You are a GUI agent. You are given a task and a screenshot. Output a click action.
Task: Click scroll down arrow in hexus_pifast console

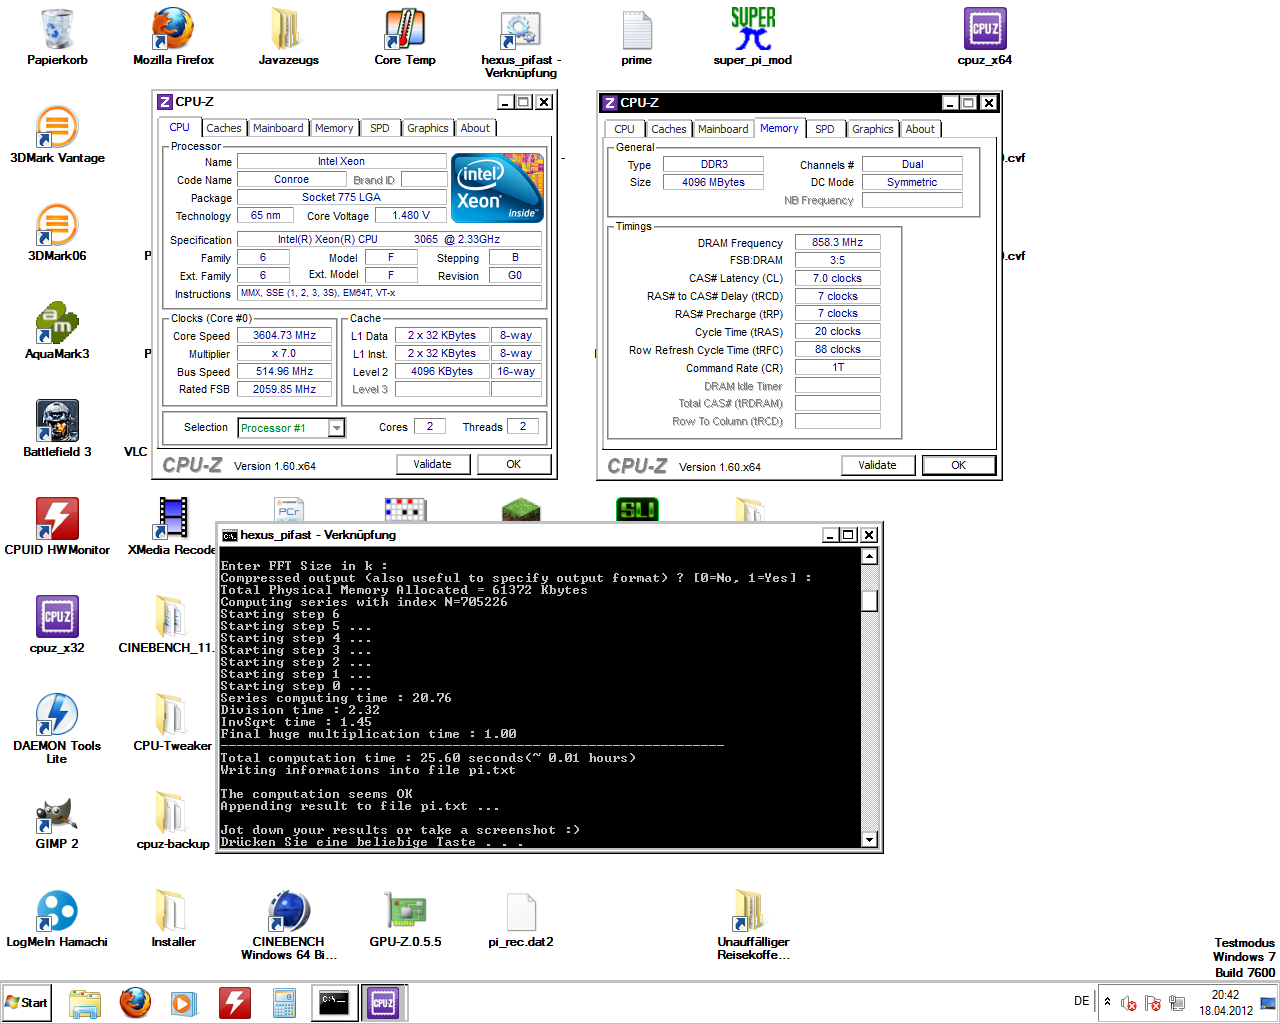coord(870,840)
